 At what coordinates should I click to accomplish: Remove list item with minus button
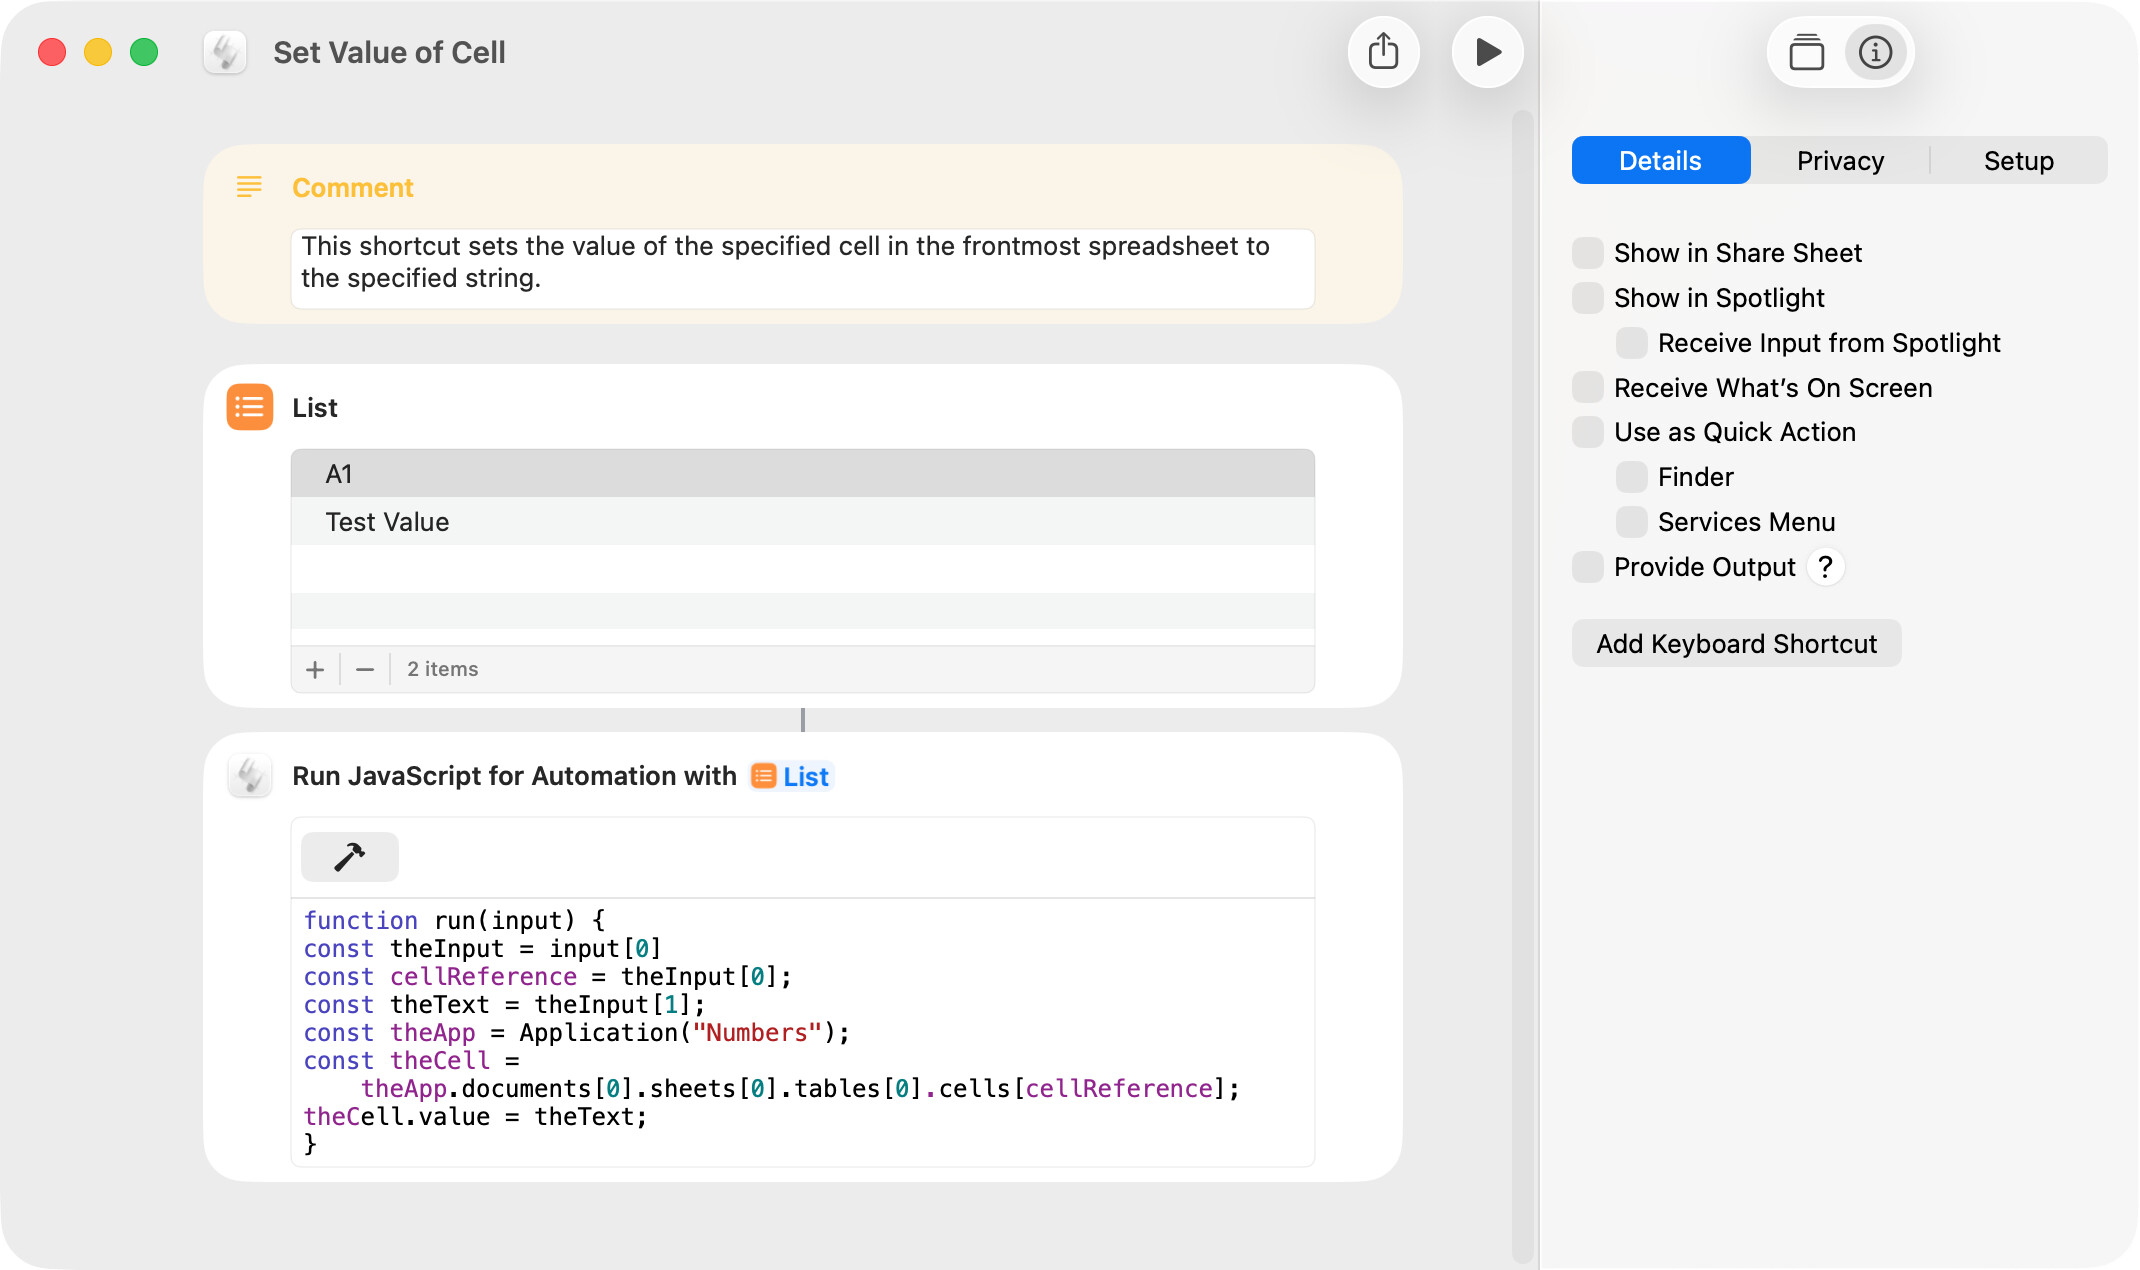tap(365, 669)
